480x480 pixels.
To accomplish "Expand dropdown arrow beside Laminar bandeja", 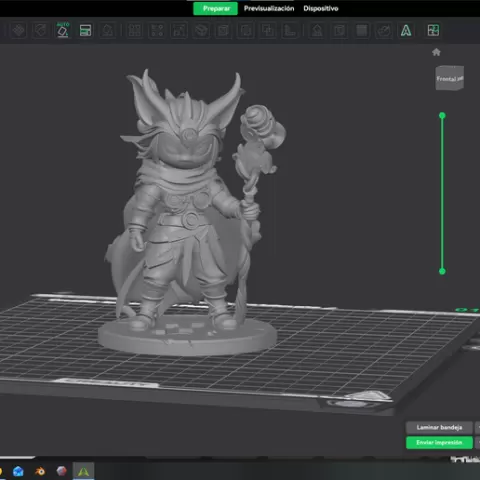I will coord(477,427).
